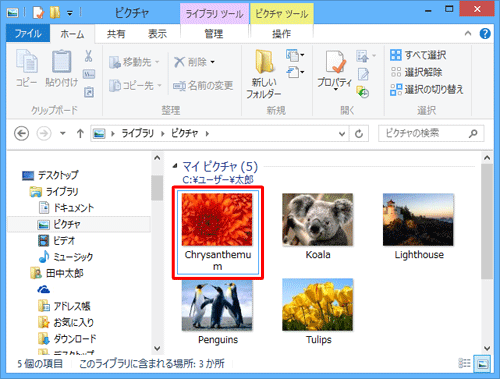This screenshot has width=500, height=379.
Task: Open the ファイル tab
Action: 28,34
